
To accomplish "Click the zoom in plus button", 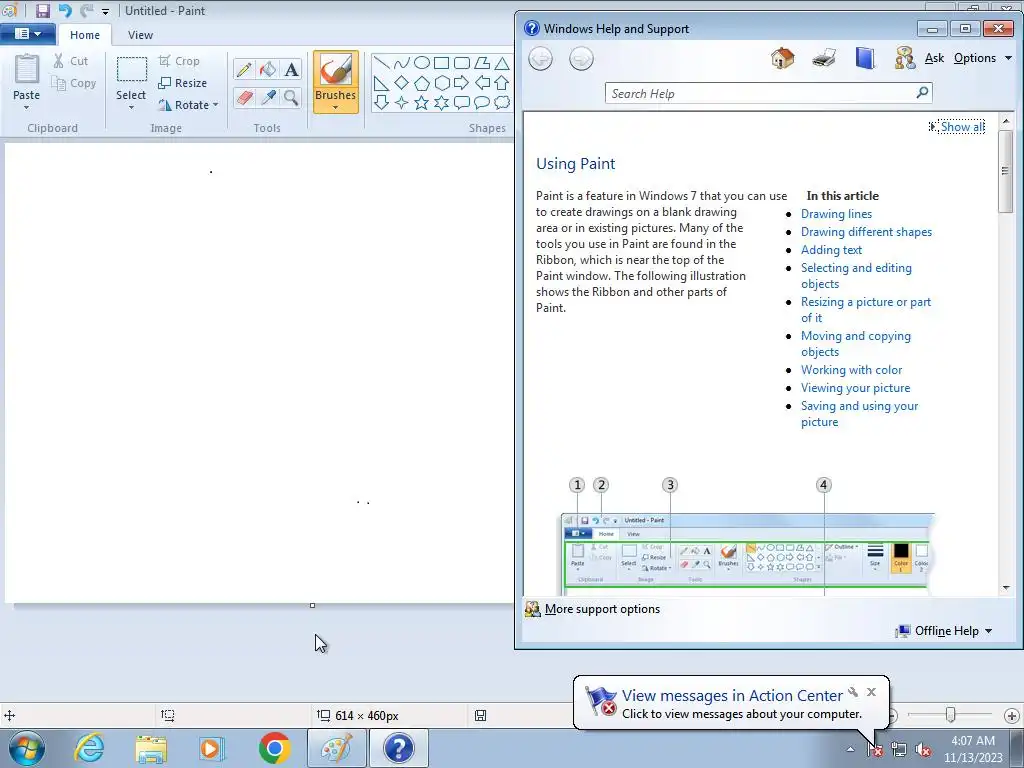I will tap(1011, 716).
